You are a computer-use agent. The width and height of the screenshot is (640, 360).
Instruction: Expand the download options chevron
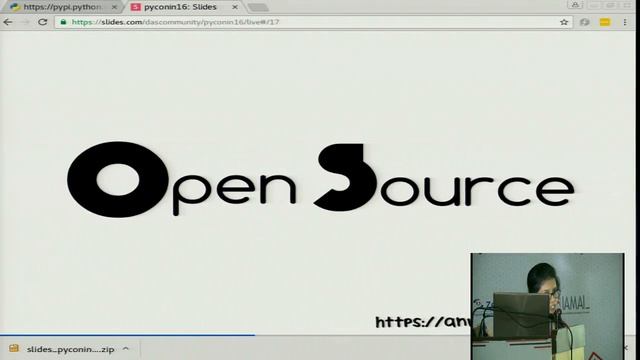click(126, 349)
